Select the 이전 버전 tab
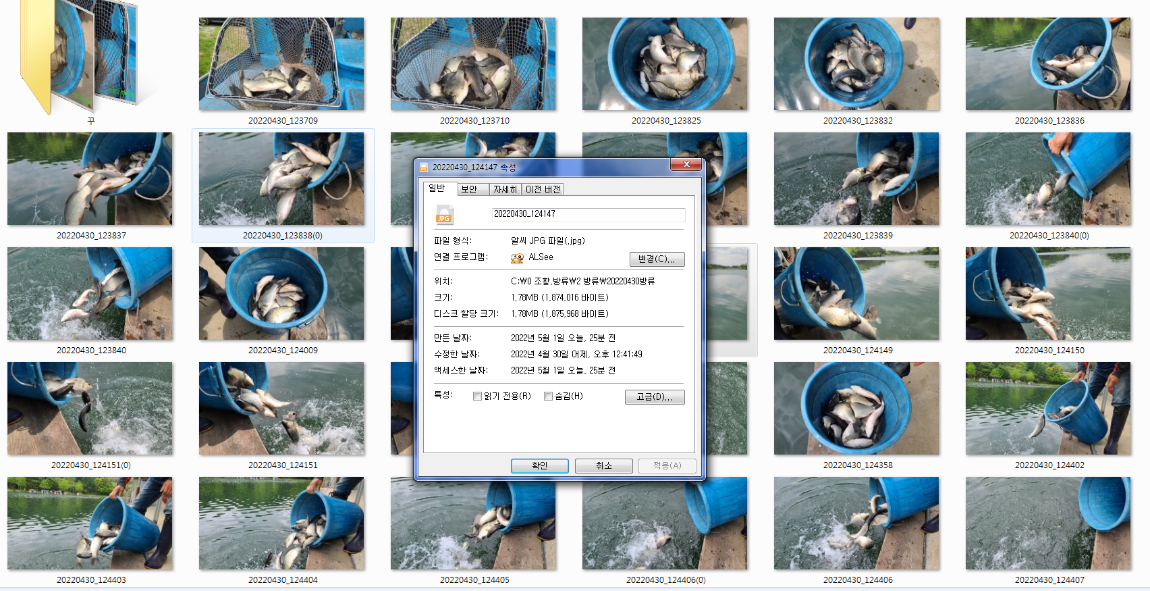This screenshot has width=1150, height=591. point(541,190)
